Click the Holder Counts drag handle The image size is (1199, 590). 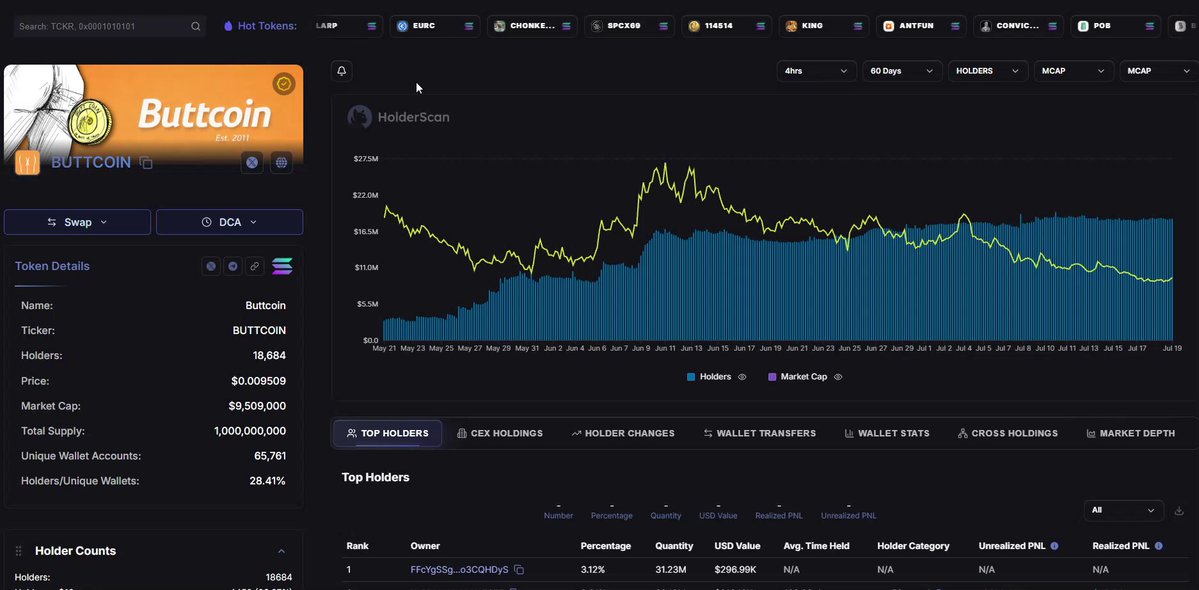tap(18, 551)
